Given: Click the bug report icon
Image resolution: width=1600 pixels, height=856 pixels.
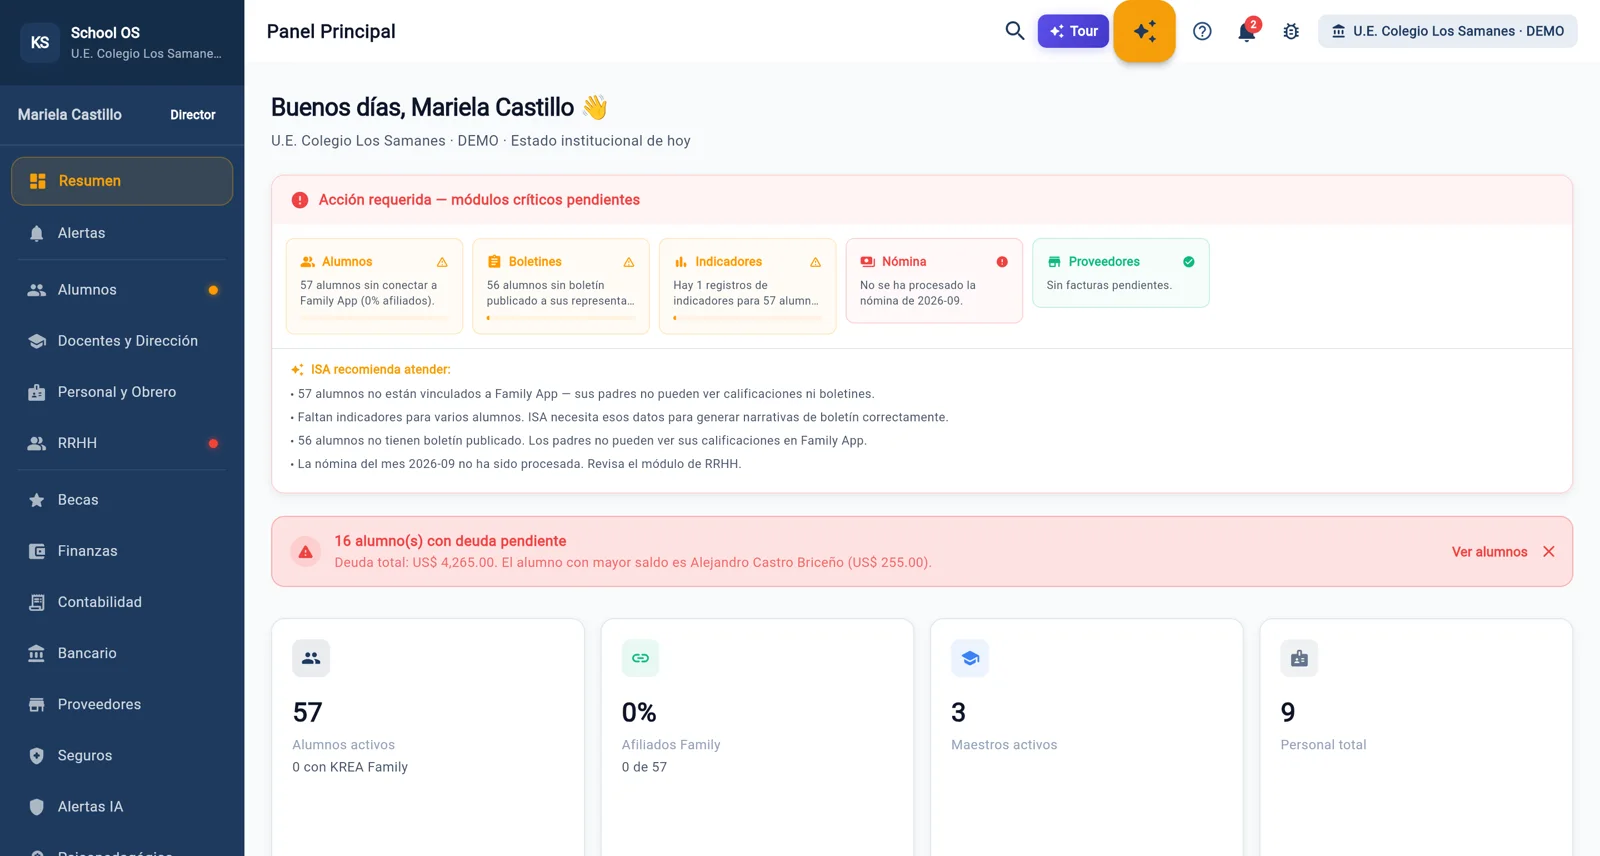Looking at the screenshot, I should (1291, 31).
